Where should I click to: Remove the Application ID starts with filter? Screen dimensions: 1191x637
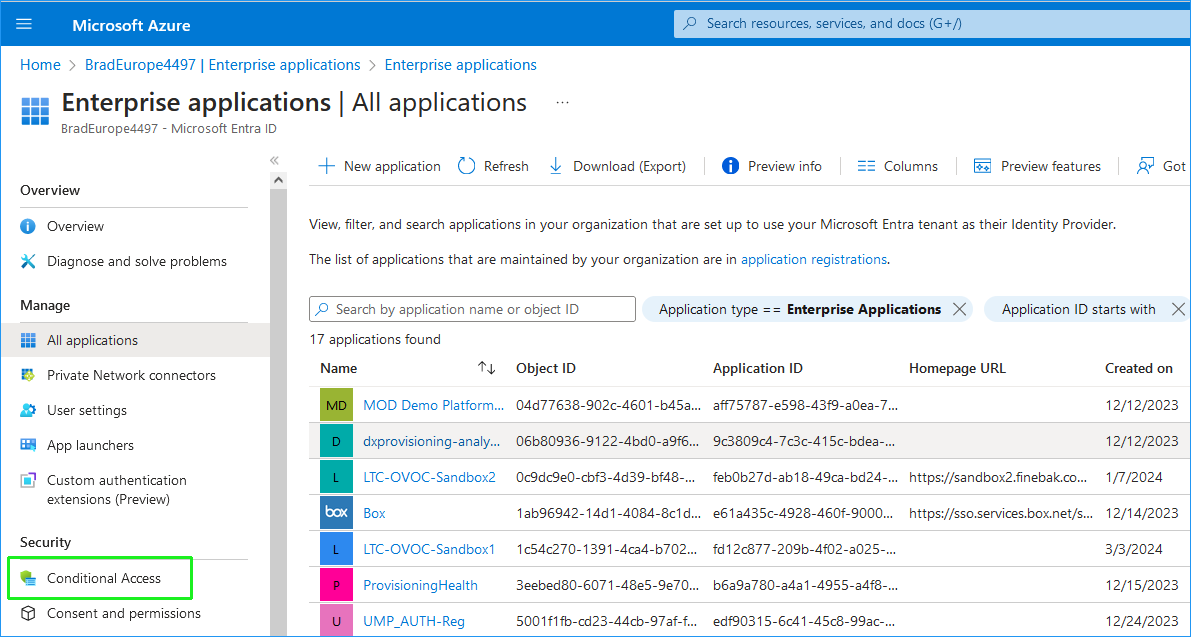pos(1178,309)
